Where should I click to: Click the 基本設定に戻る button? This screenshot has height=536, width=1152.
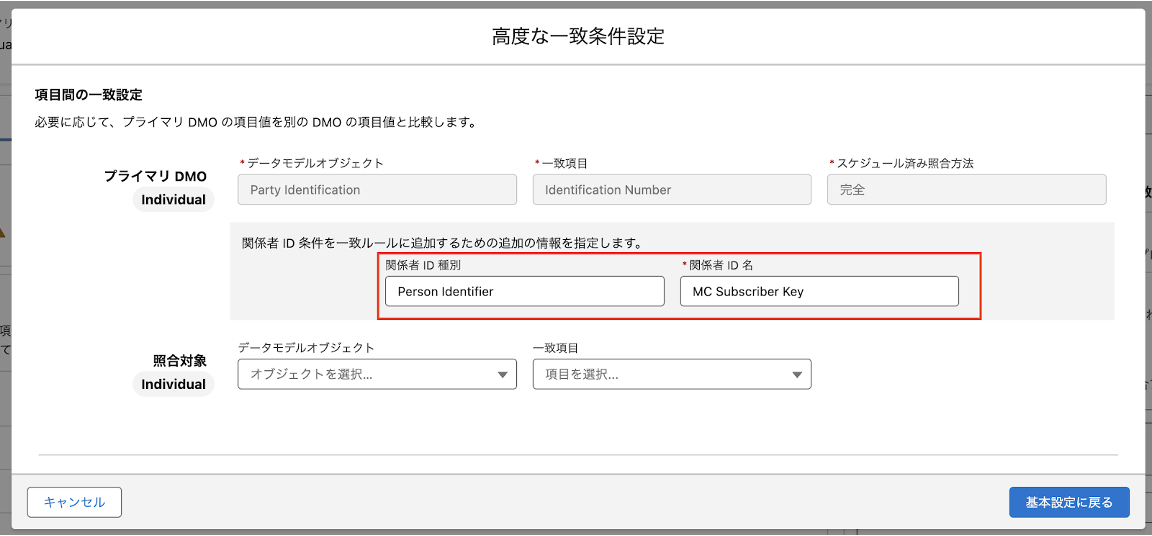[x=1069, y=502]
